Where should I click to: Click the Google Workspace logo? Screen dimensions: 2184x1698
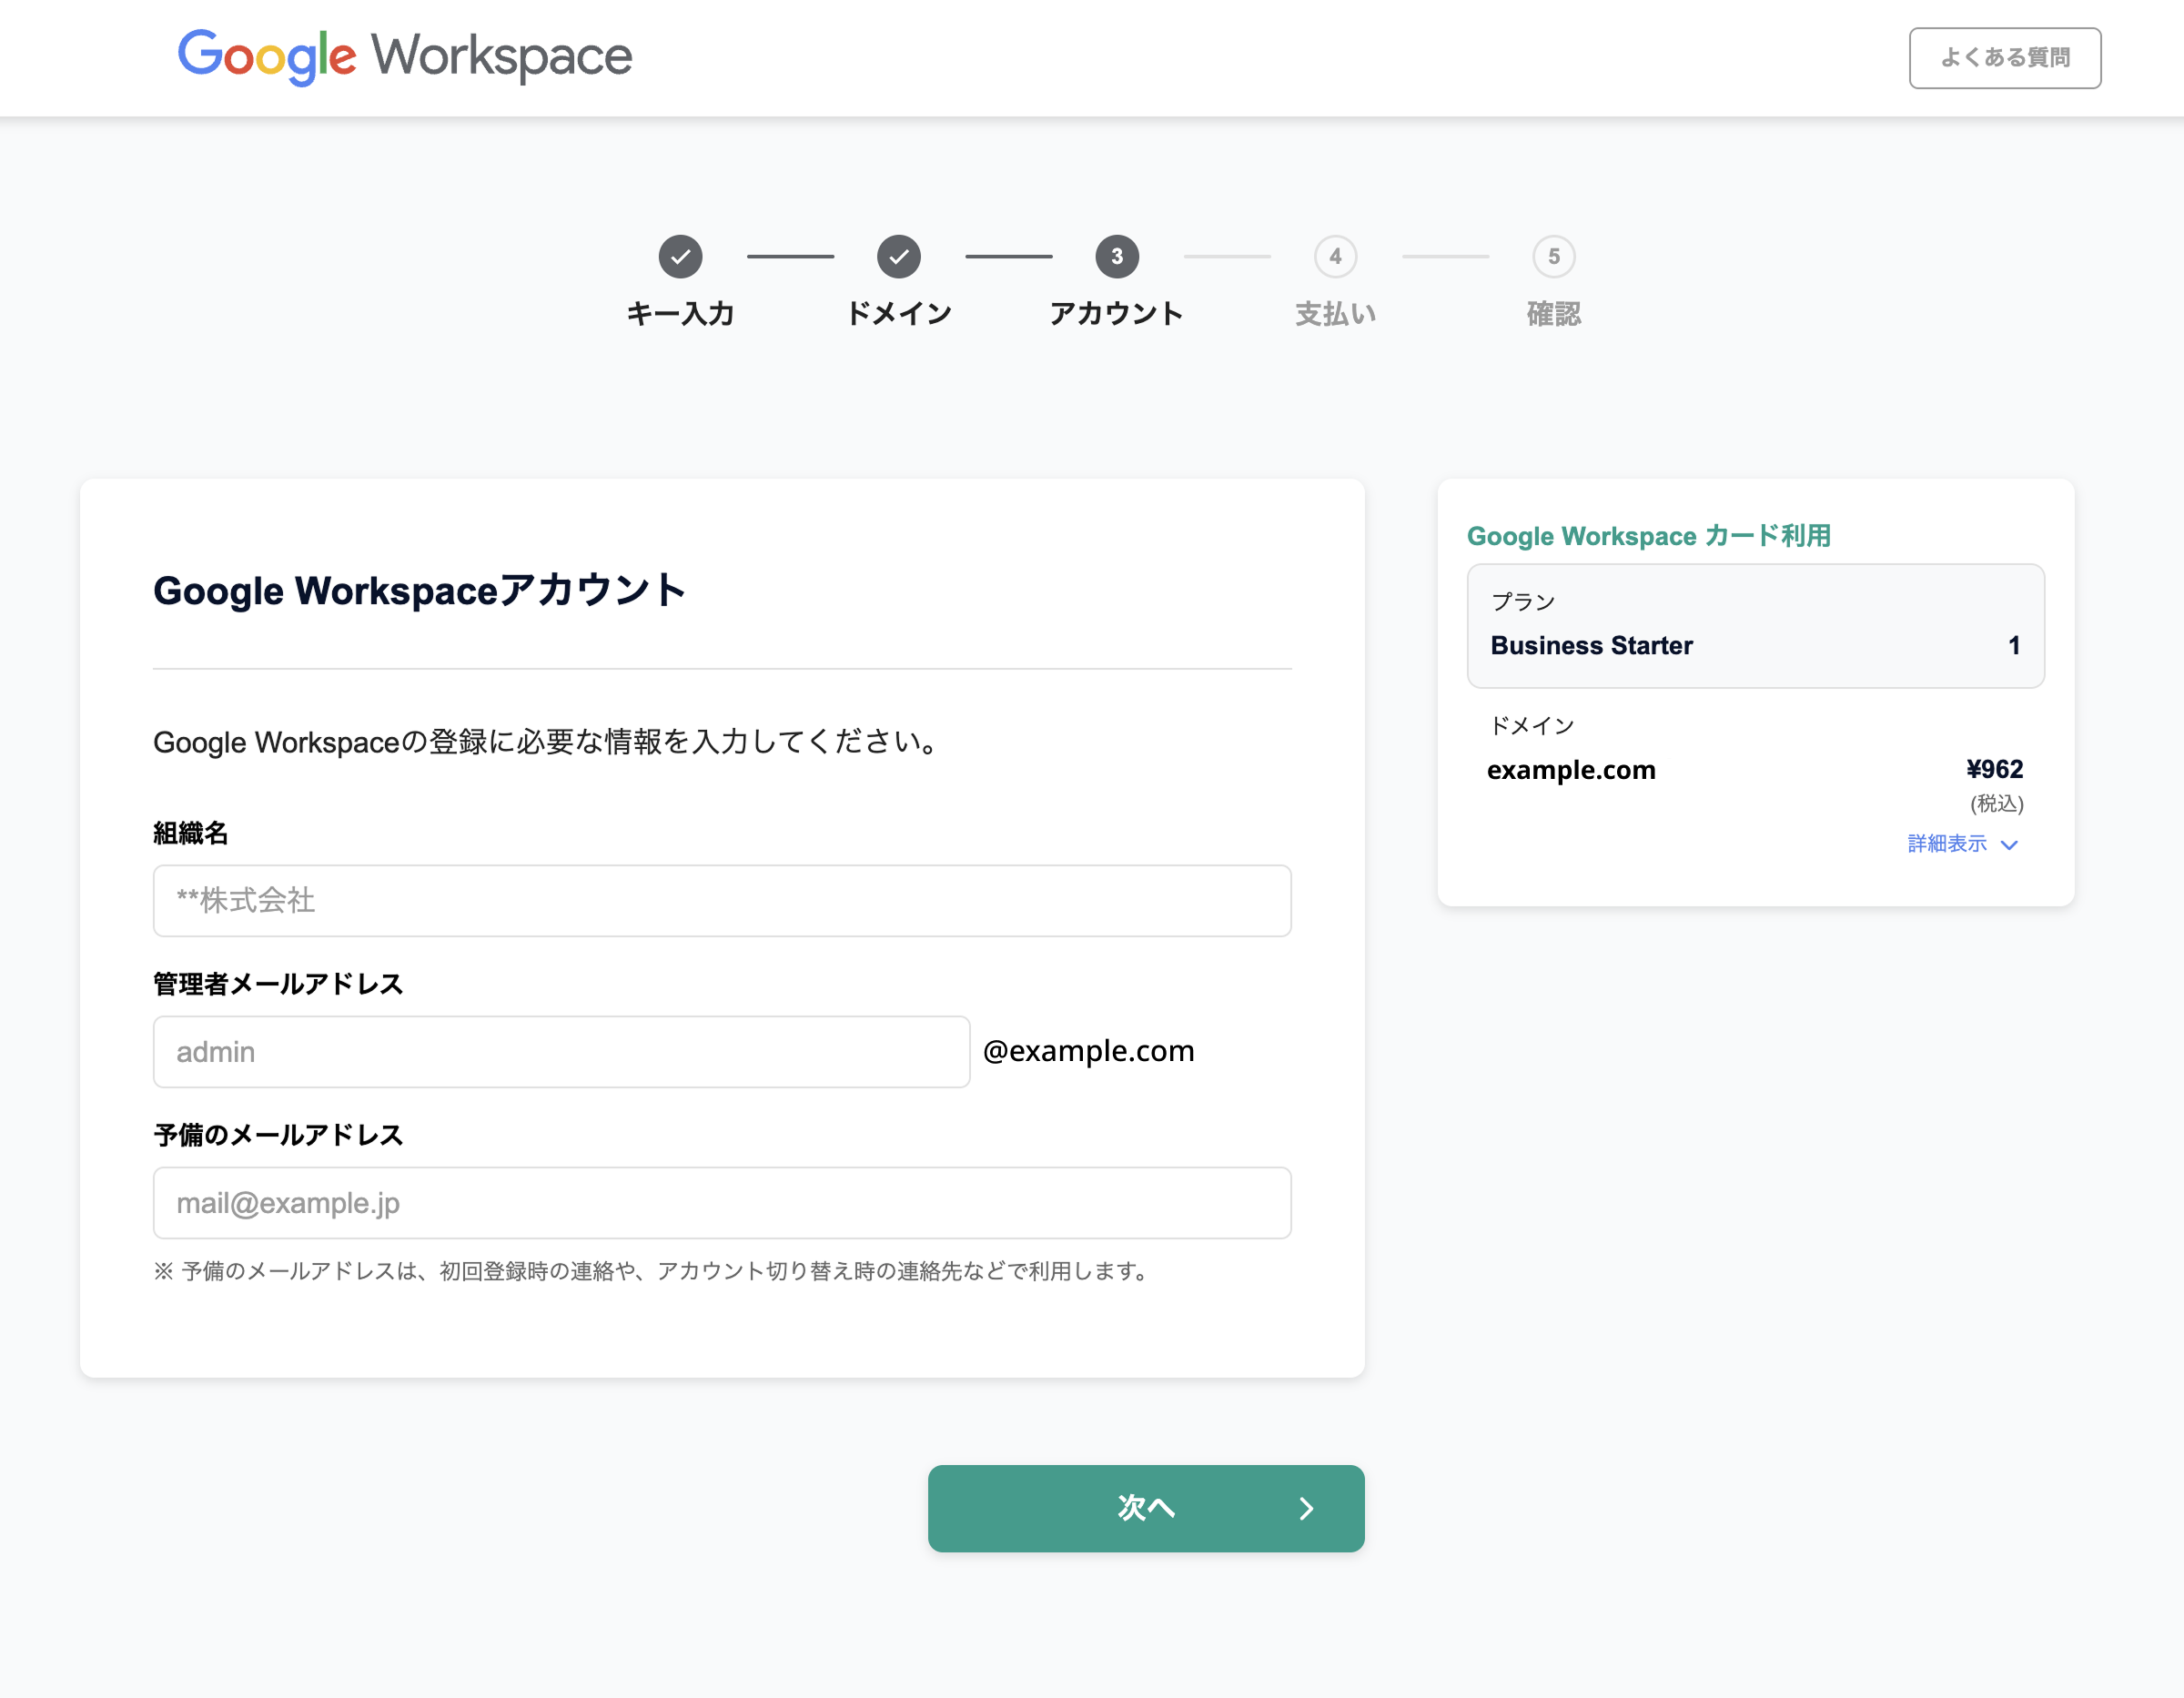tap(404, 57)
